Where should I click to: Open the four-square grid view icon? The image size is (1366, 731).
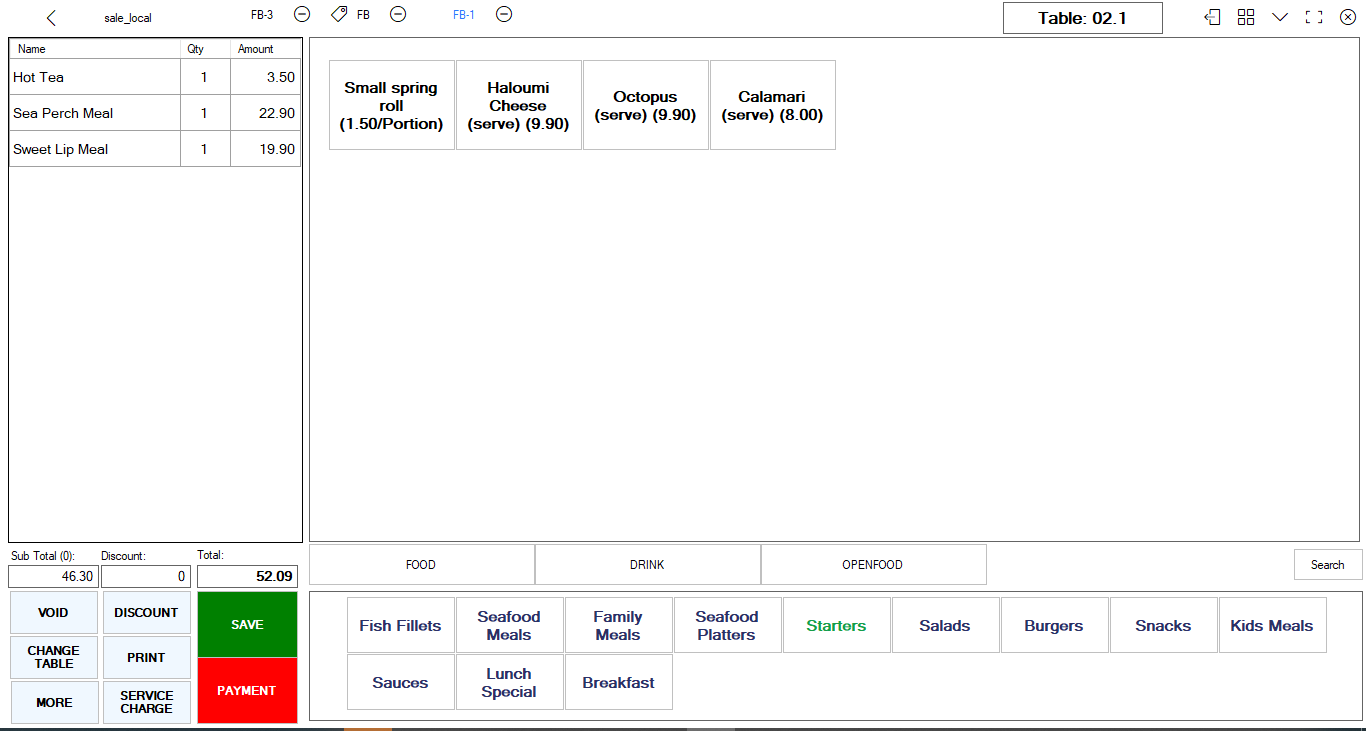1246,17
